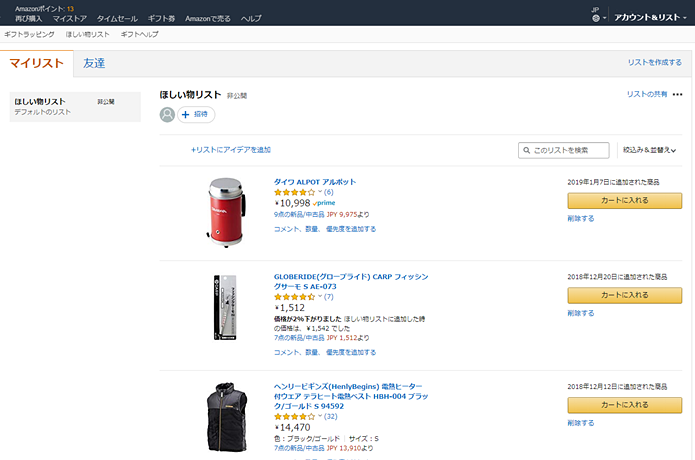Delete HenlyBegins vest from list
Viewport: 695px width, 460px height.
tap(581, 423)
